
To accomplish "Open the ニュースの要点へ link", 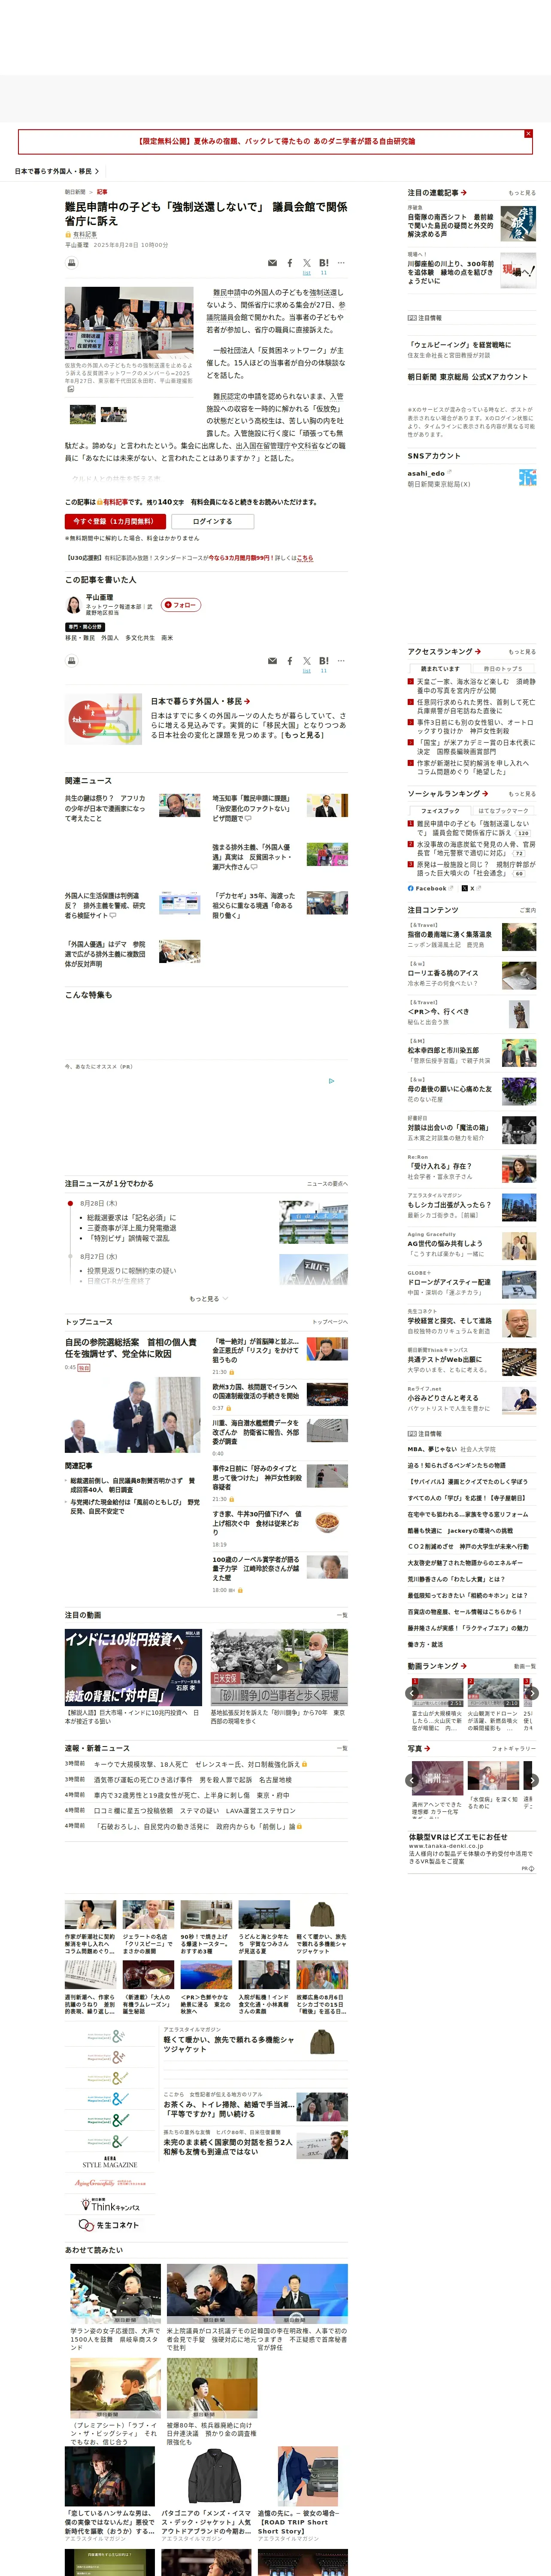I will coord(327,1184).
